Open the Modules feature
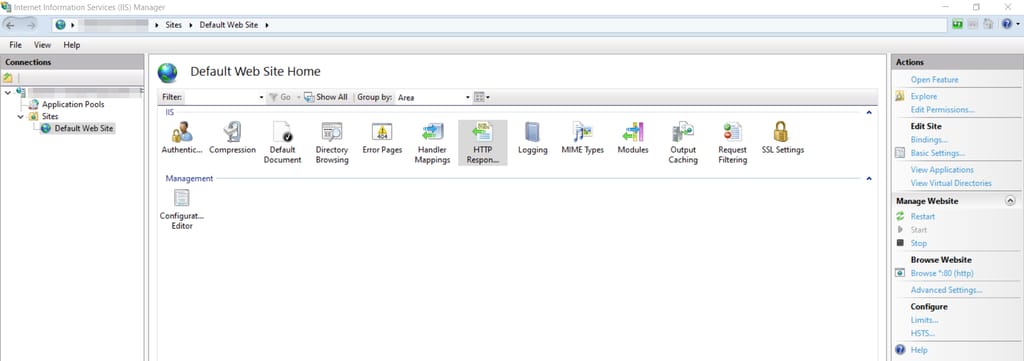The image size is (1024, 361). tap(633, 138)
